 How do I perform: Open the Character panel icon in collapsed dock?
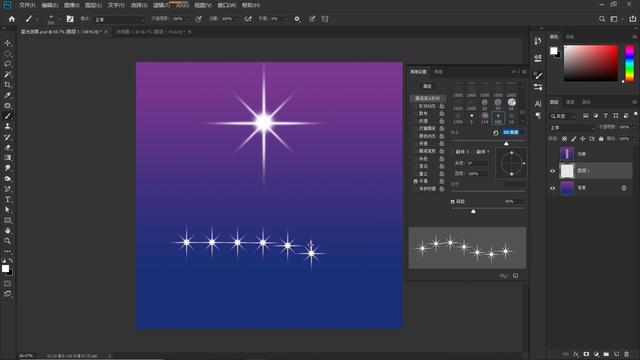(x=538, y=104)
